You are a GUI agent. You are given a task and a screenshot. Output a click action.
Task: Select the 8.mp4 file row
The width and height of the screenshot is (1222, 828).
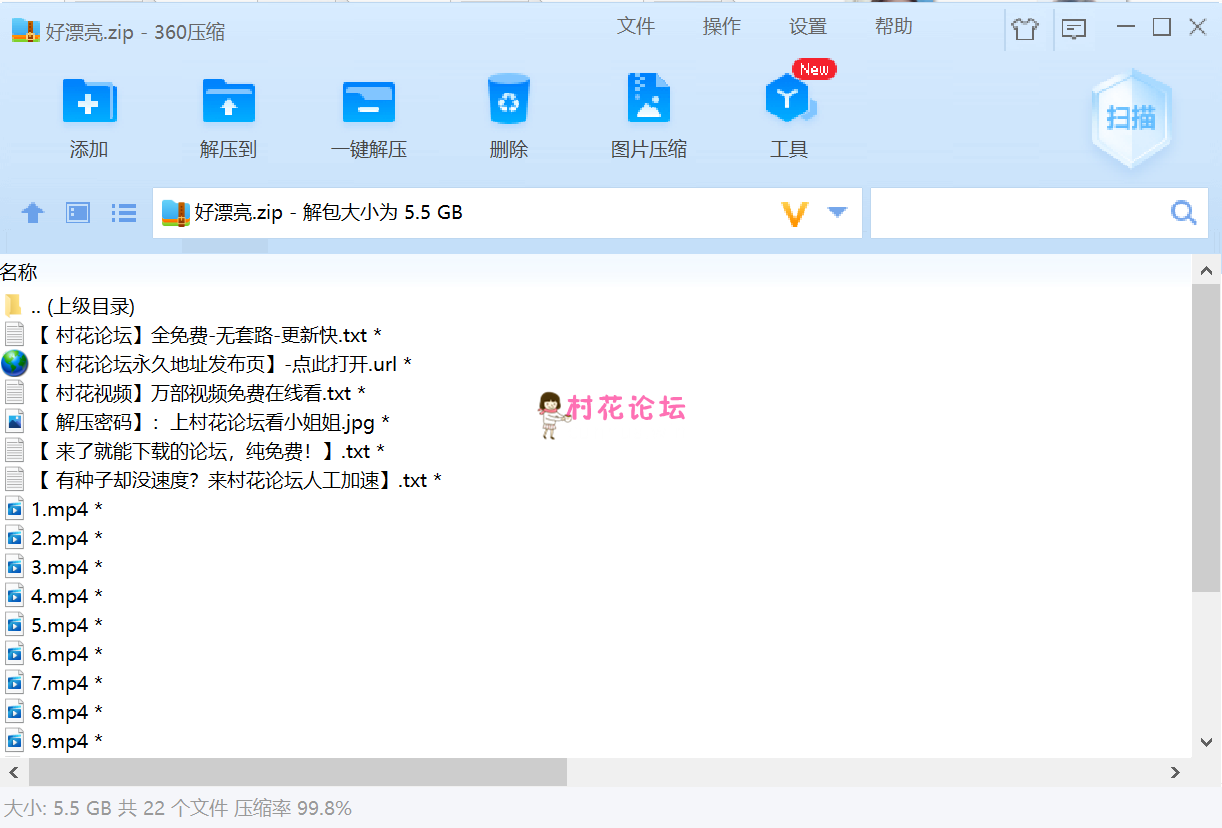point(596,712)
